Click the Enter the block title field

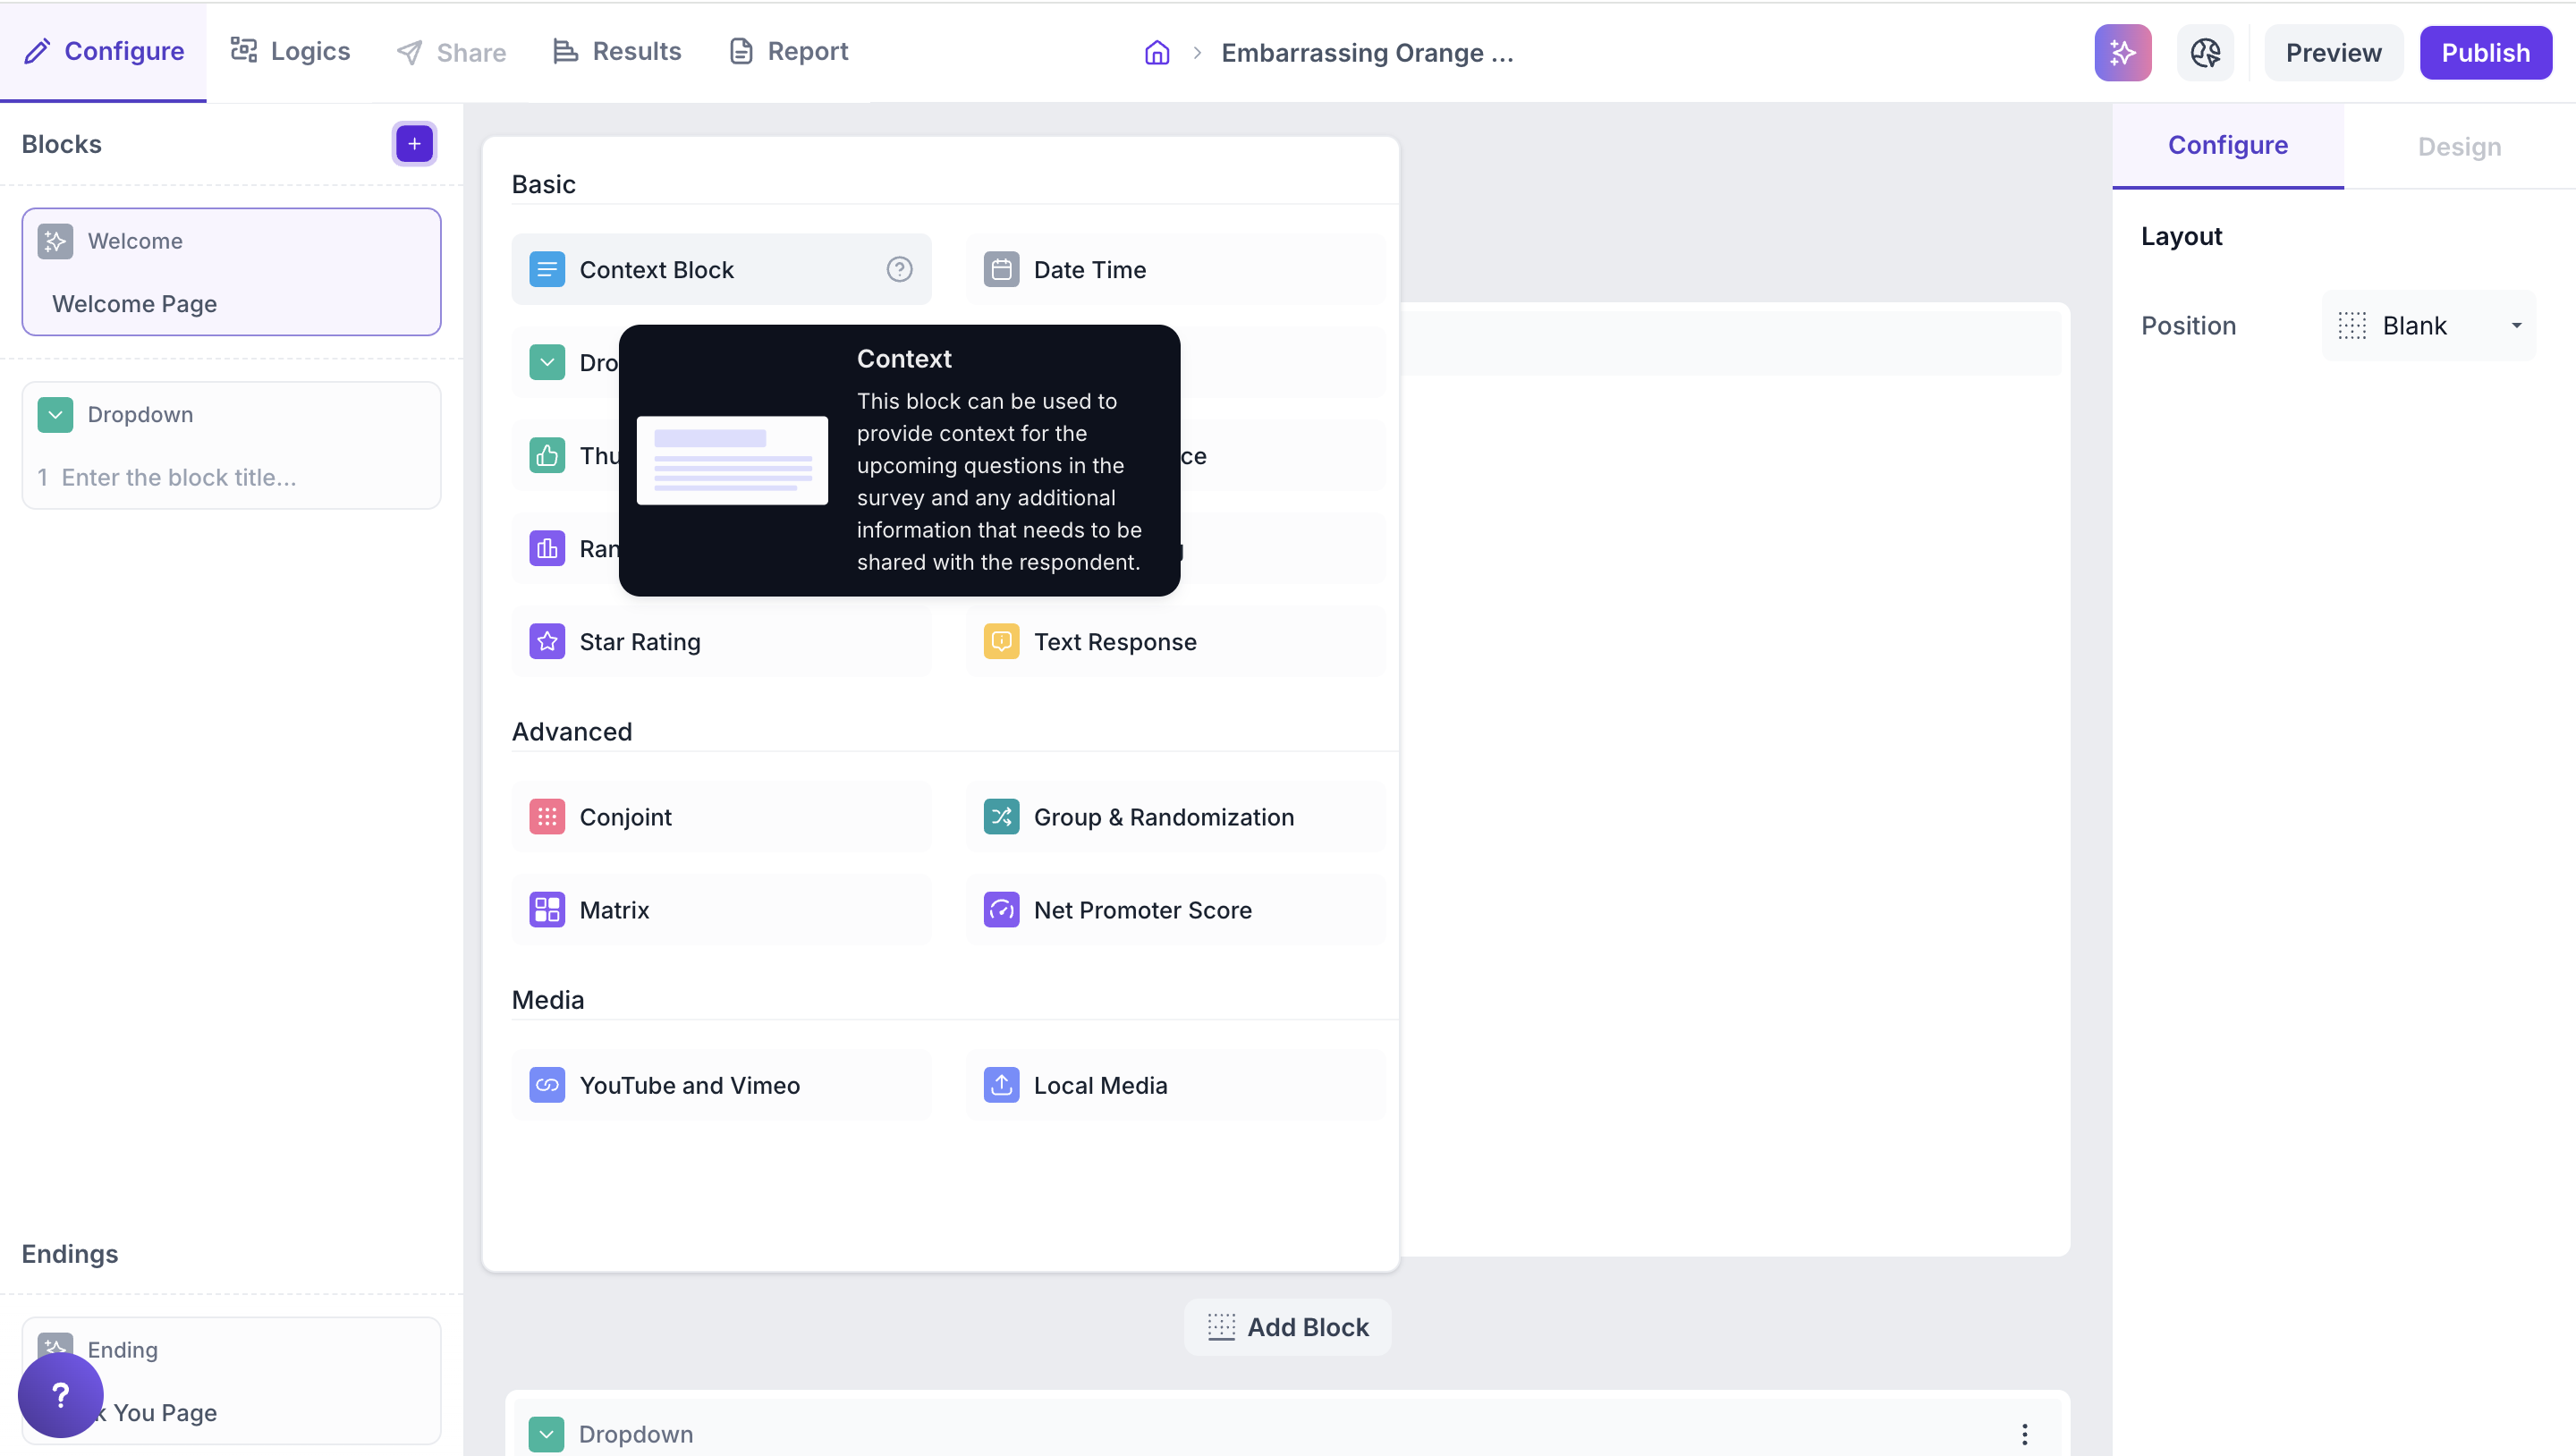coord(180,478)
